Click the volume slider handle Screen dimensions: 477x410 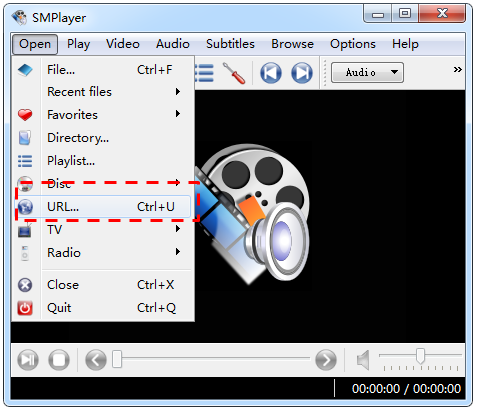click(x=421, y=356)
